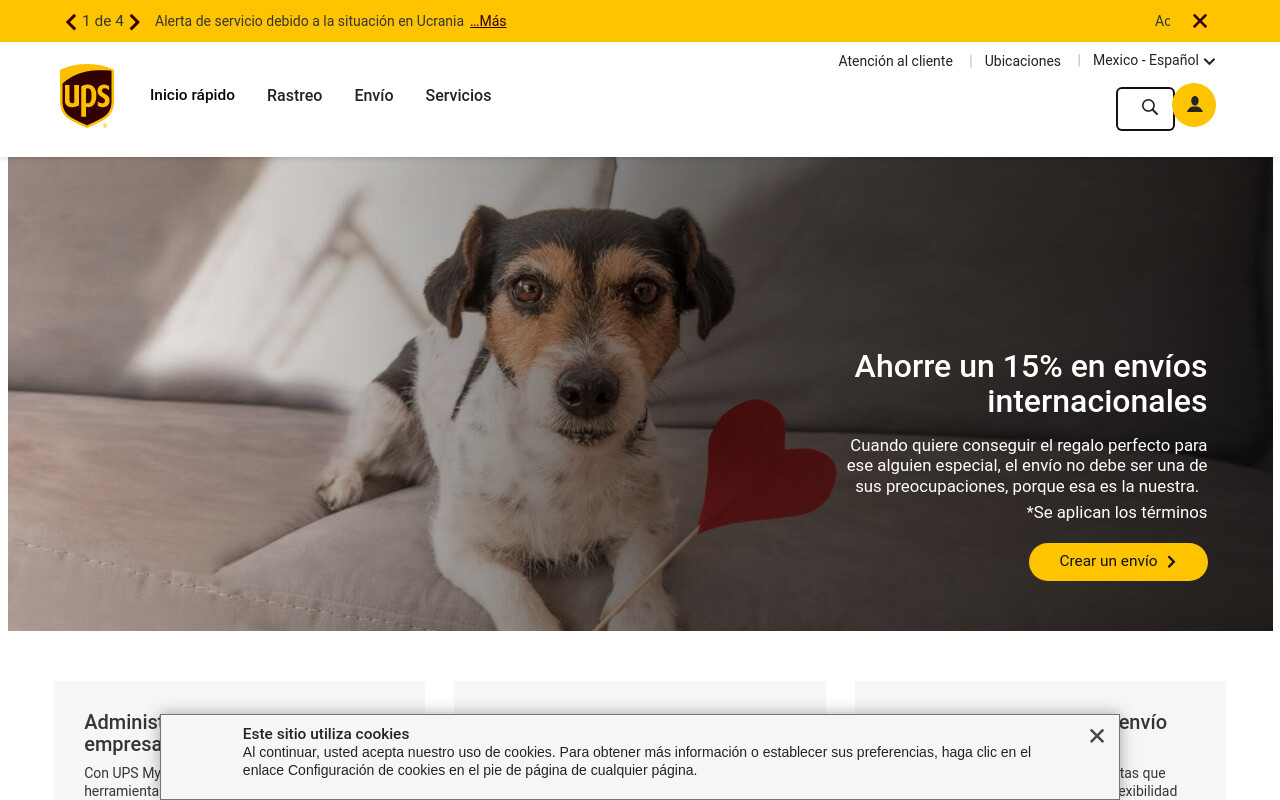Advance to next alert with right arrow

(x=135, y=21)
